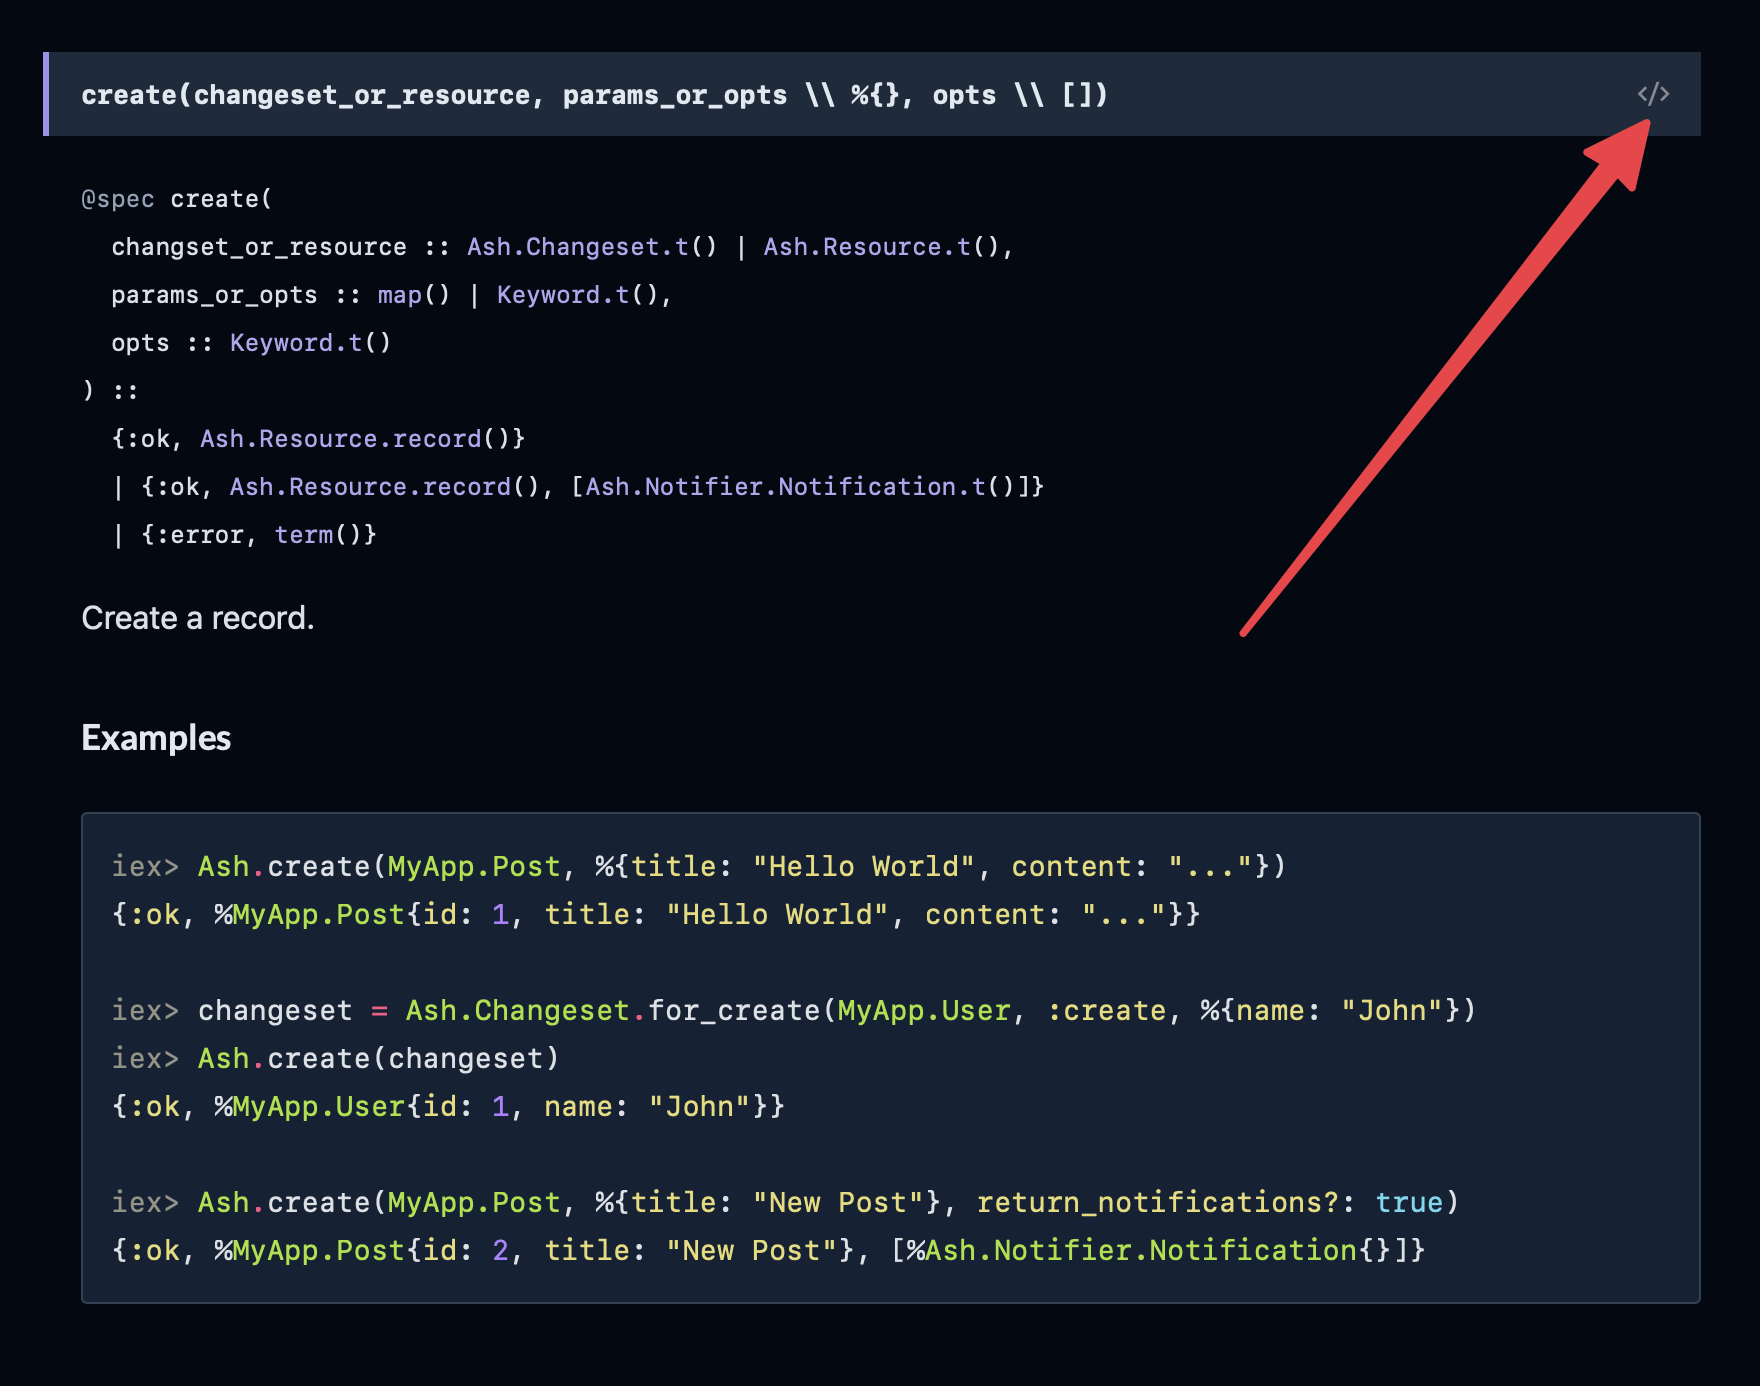Click the @spec create( declaration
The image size is (1760, 1386).
[175, 198]
